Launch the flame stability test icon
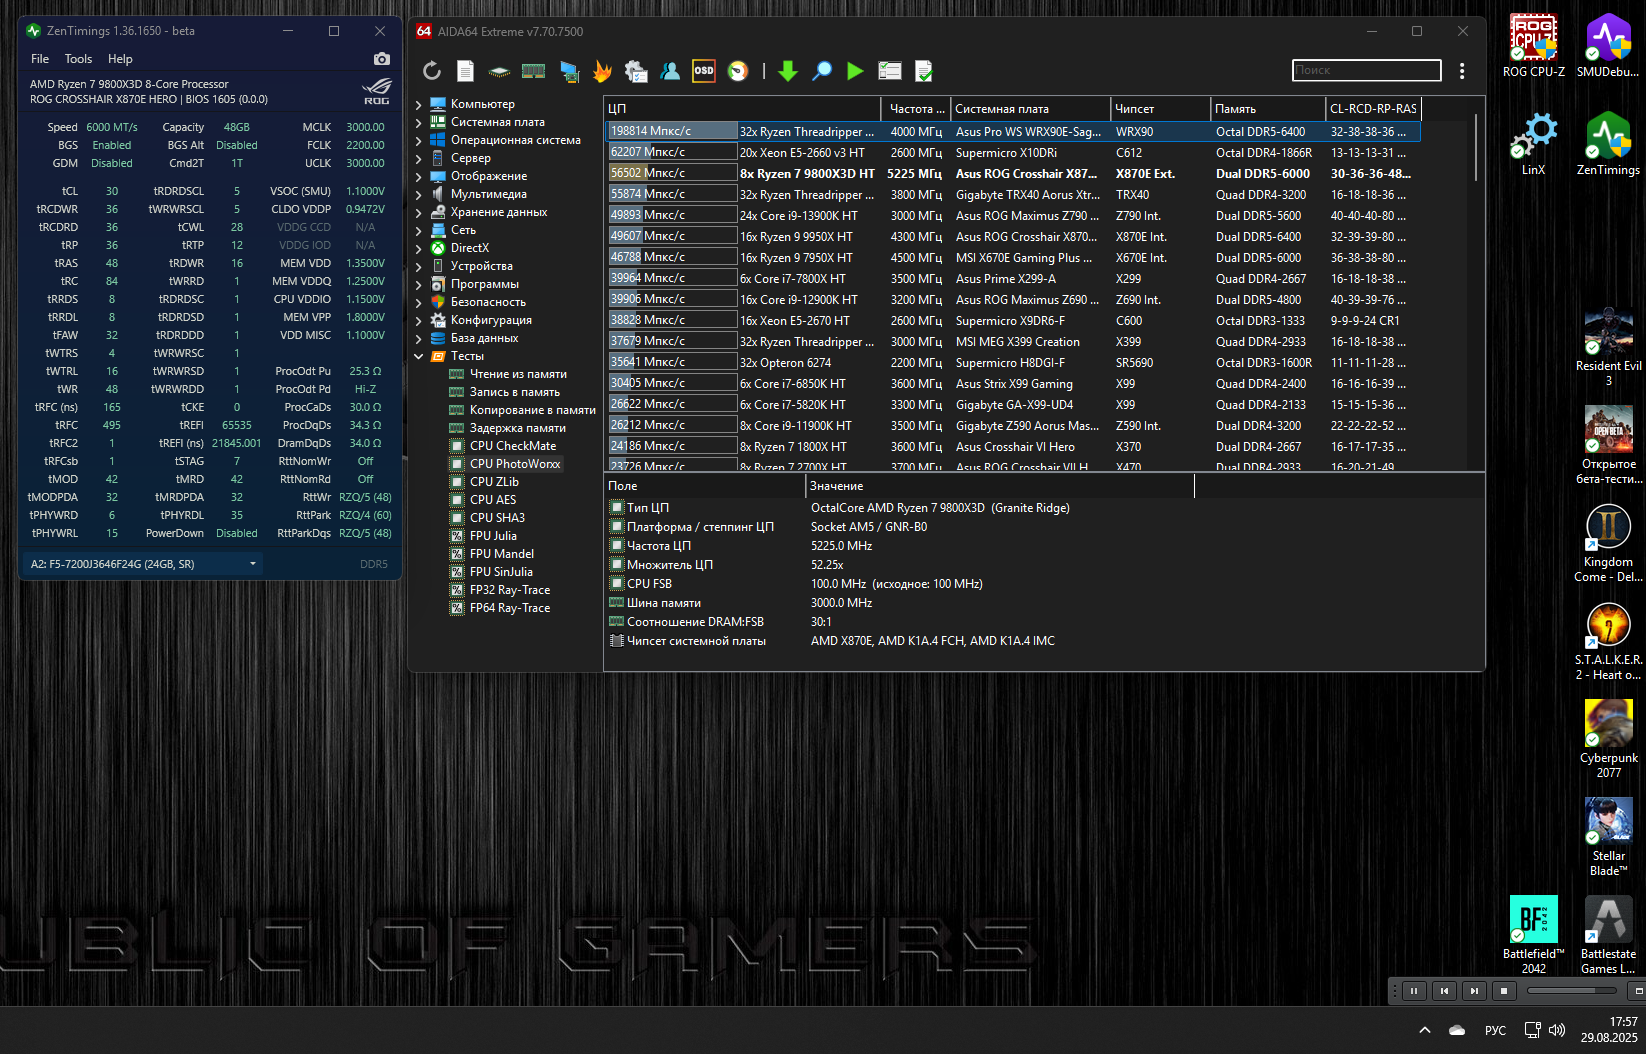This screenshot has width=1646, height=1054. click(602, 71)
